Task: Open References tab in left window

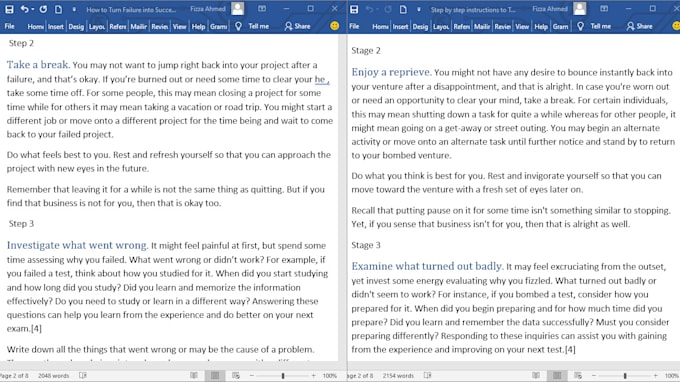Action: pyautogui.click(x=118, y=26)
